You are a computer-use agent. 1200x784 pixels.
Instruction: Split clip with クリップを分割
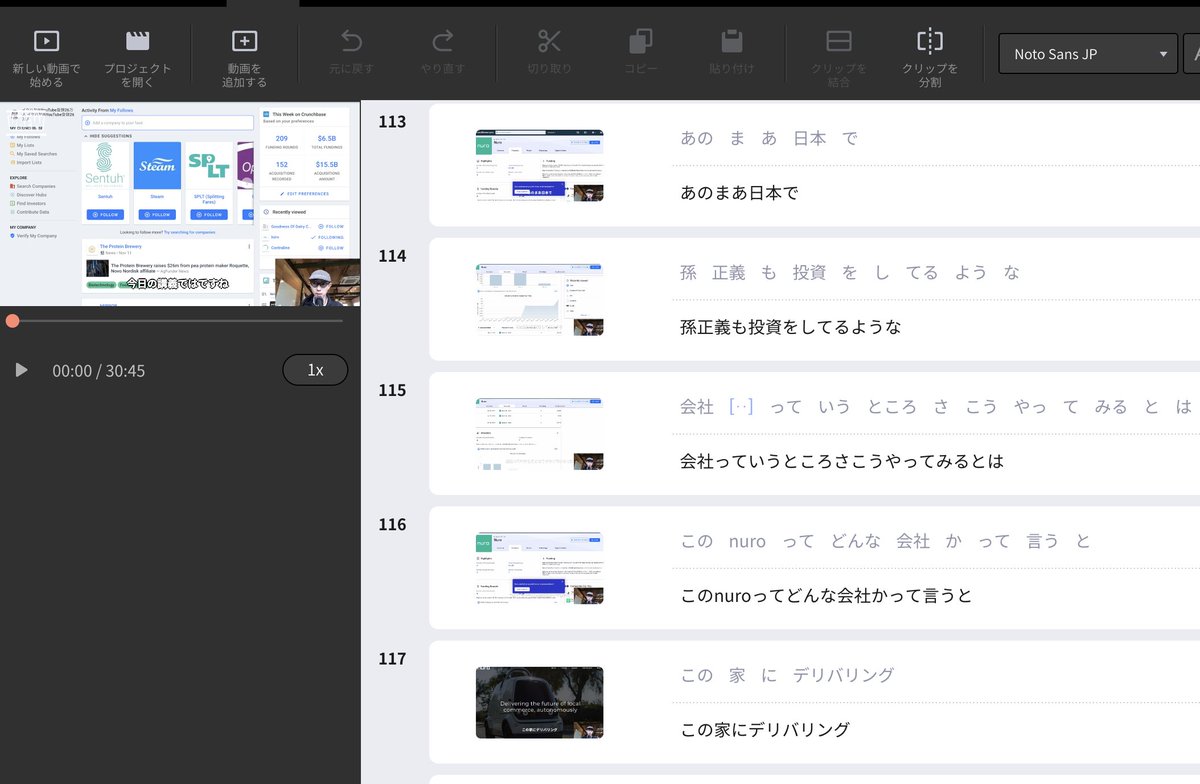(x=930, y=41)
